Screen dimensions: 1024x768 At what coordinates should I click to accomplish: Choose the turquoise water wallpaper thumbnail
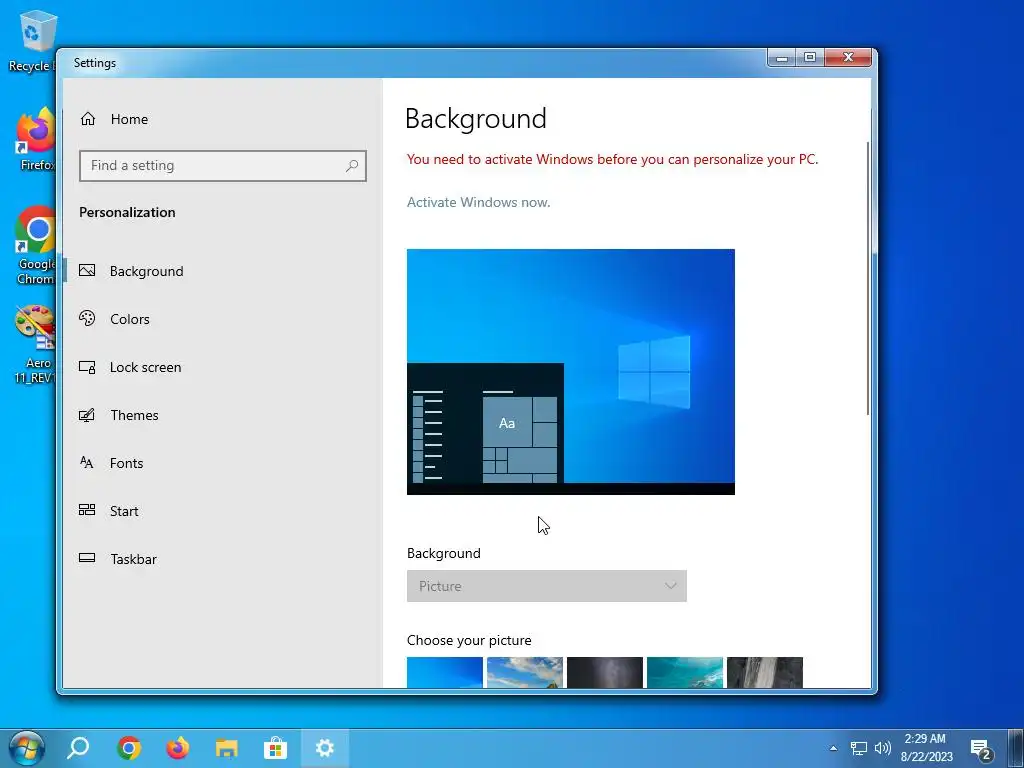(684, 672)
